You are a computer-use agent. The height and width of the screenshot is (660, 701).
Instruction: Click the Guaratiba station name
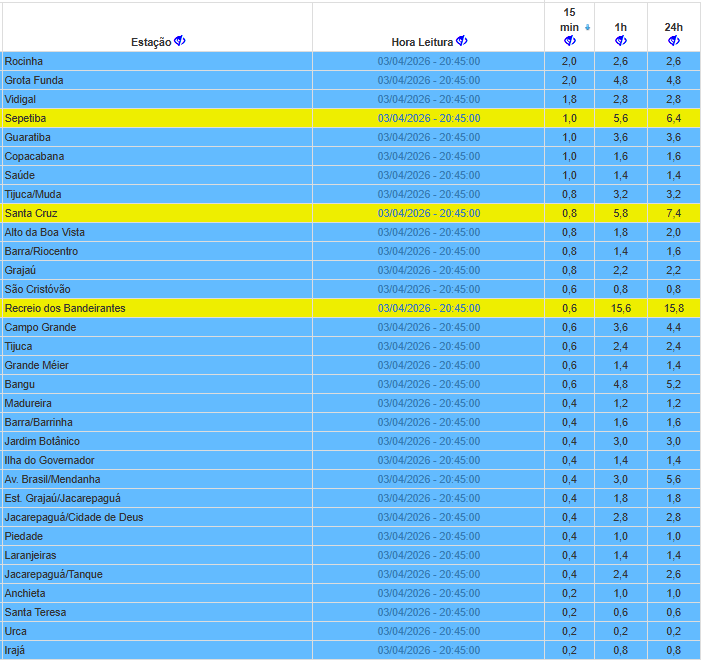coord(28,137)
